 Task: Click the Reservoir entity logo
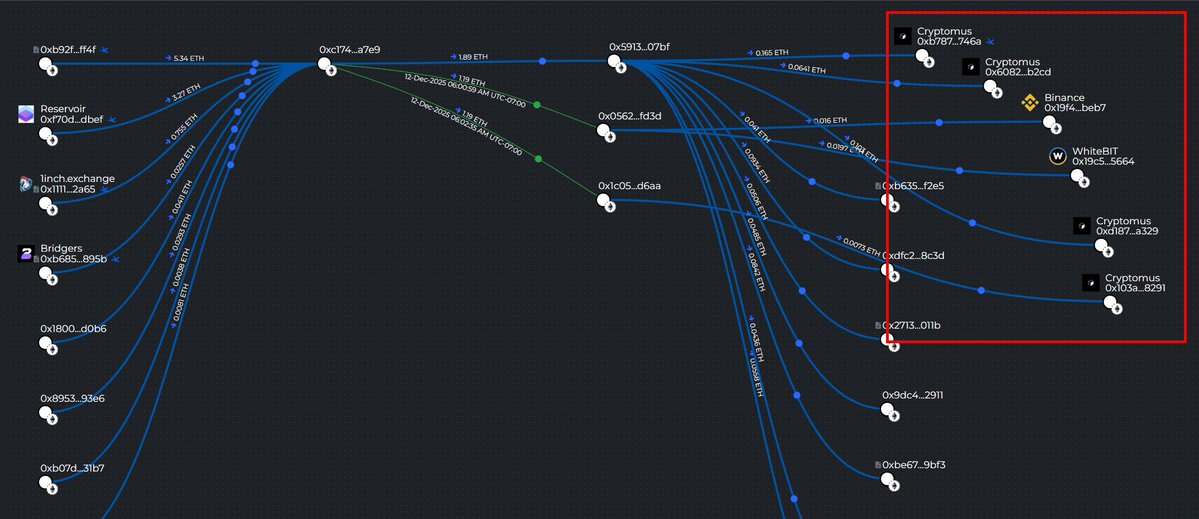click(x=27, y=115)
